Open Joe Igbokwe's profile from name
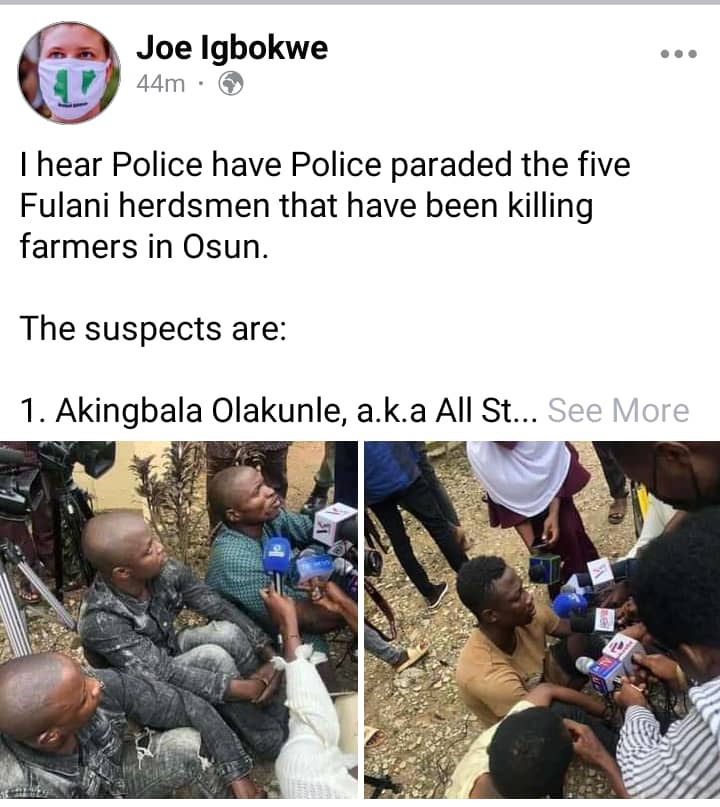 (232, 48)
